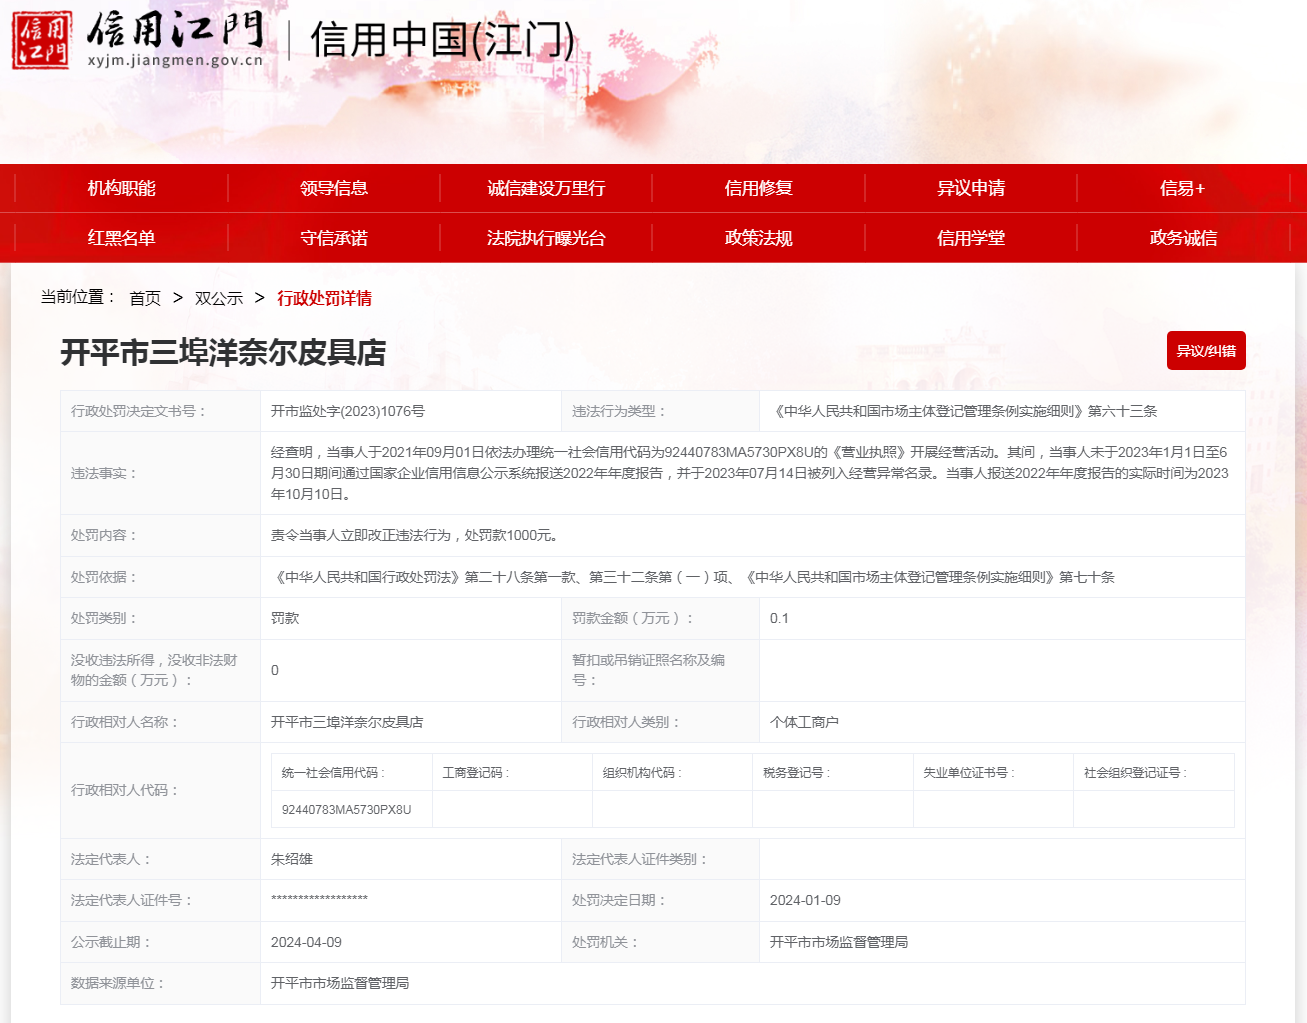Click the 社会组织登记证号 column header

(1135, 773)
